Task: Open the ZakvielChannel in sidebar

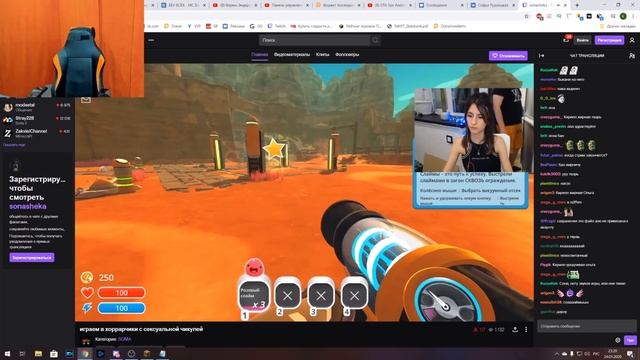Action: coord(37,133)
